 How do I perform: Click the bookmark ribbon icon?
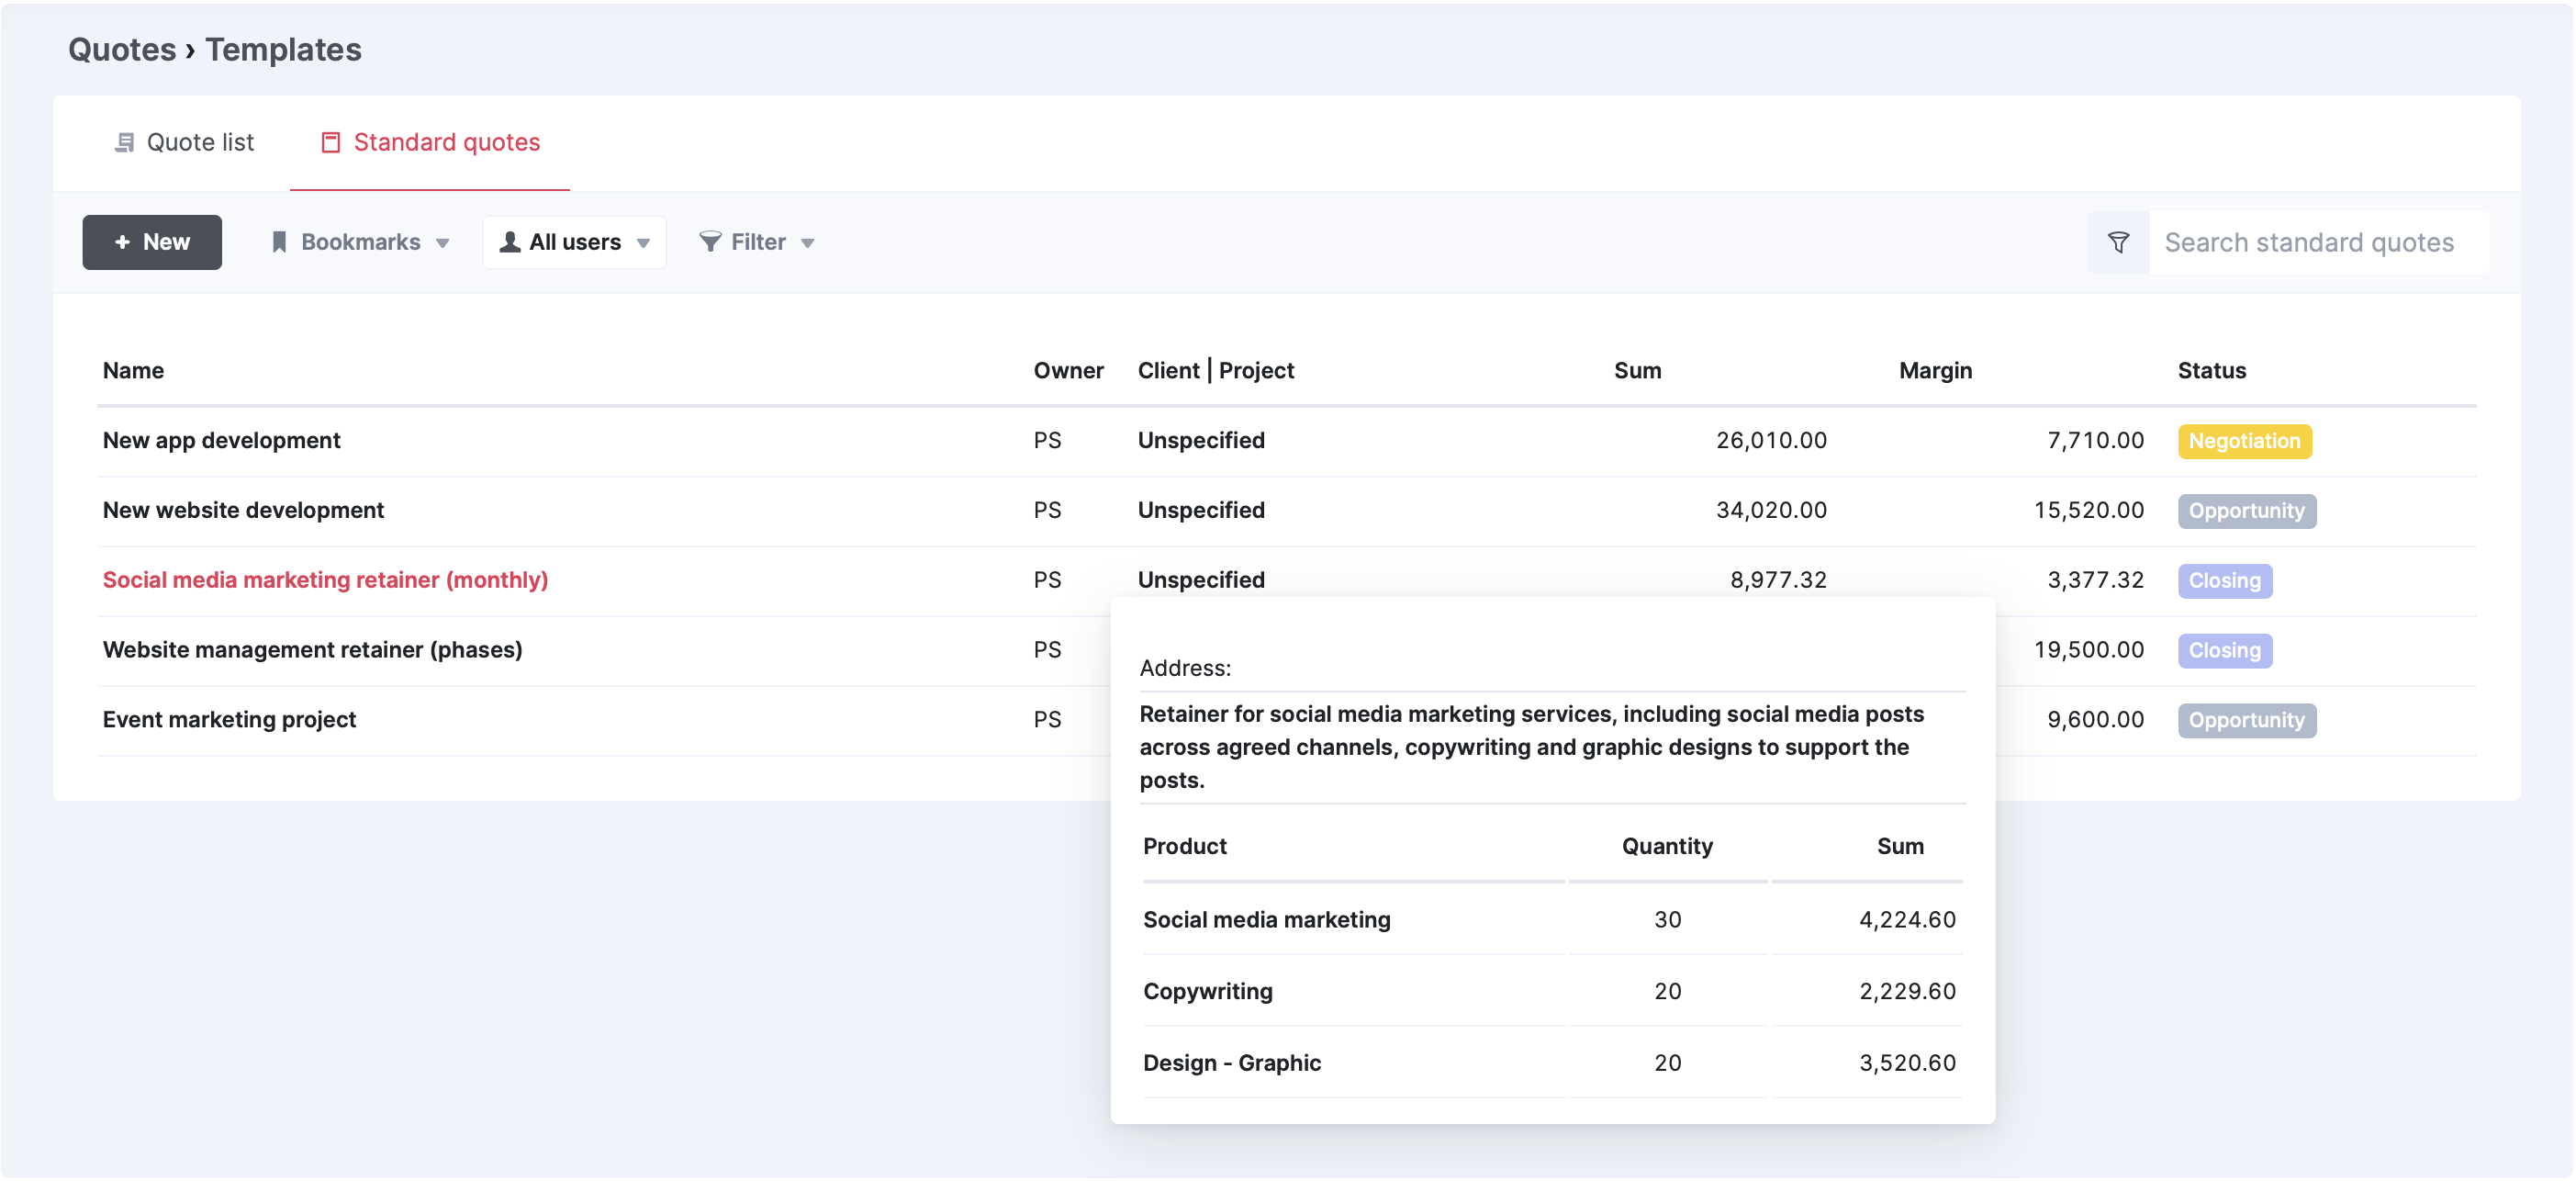279,242
